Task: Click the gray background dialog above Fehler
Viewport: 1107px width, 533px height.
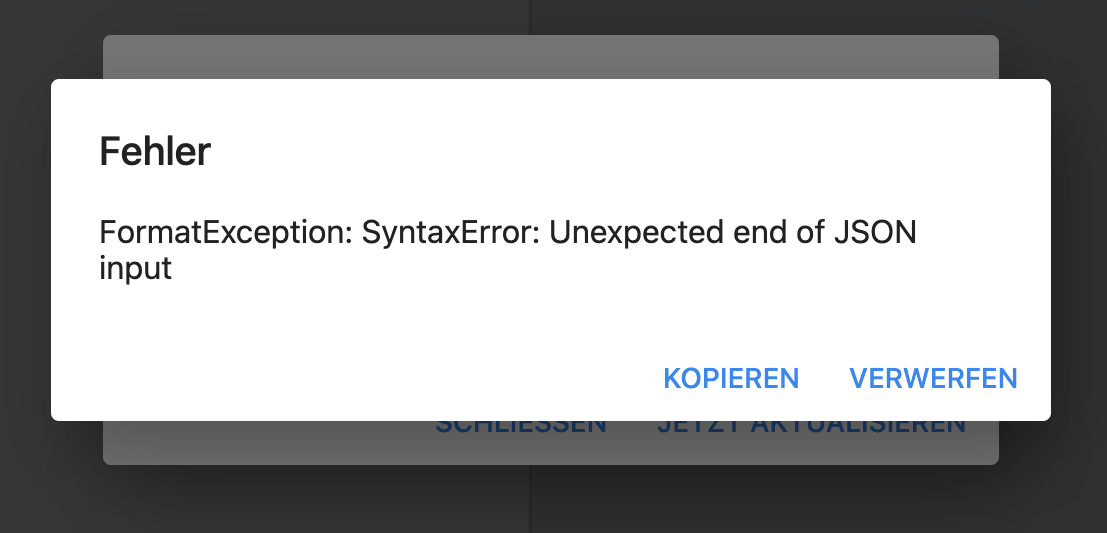Action: pyautogui.click(x=551, y=56)
